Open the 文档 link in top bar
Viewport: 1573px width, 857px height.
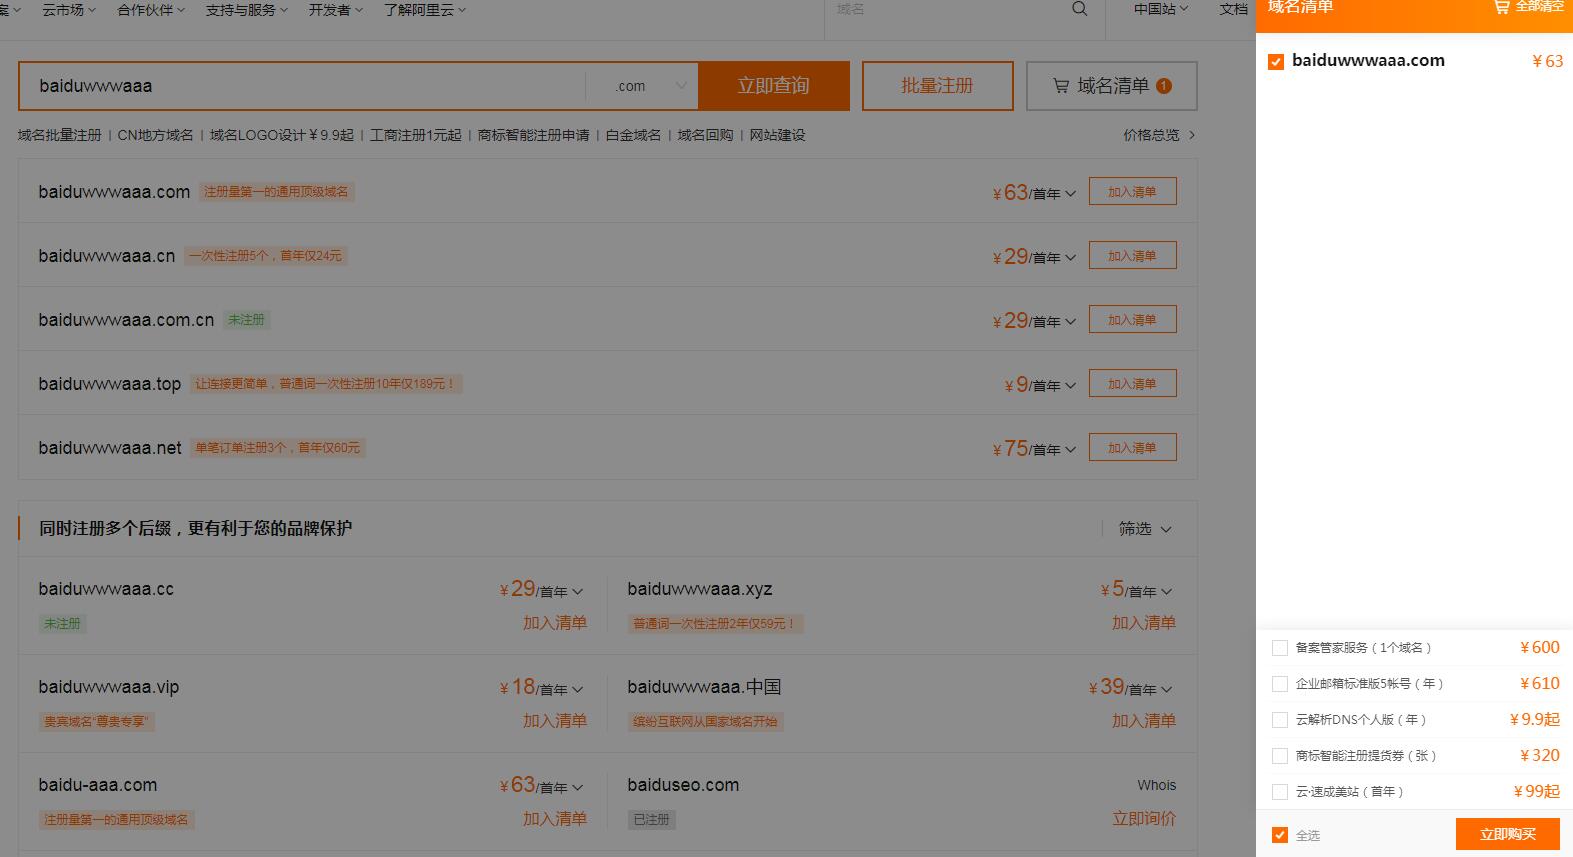click(x=1234, y=9)
